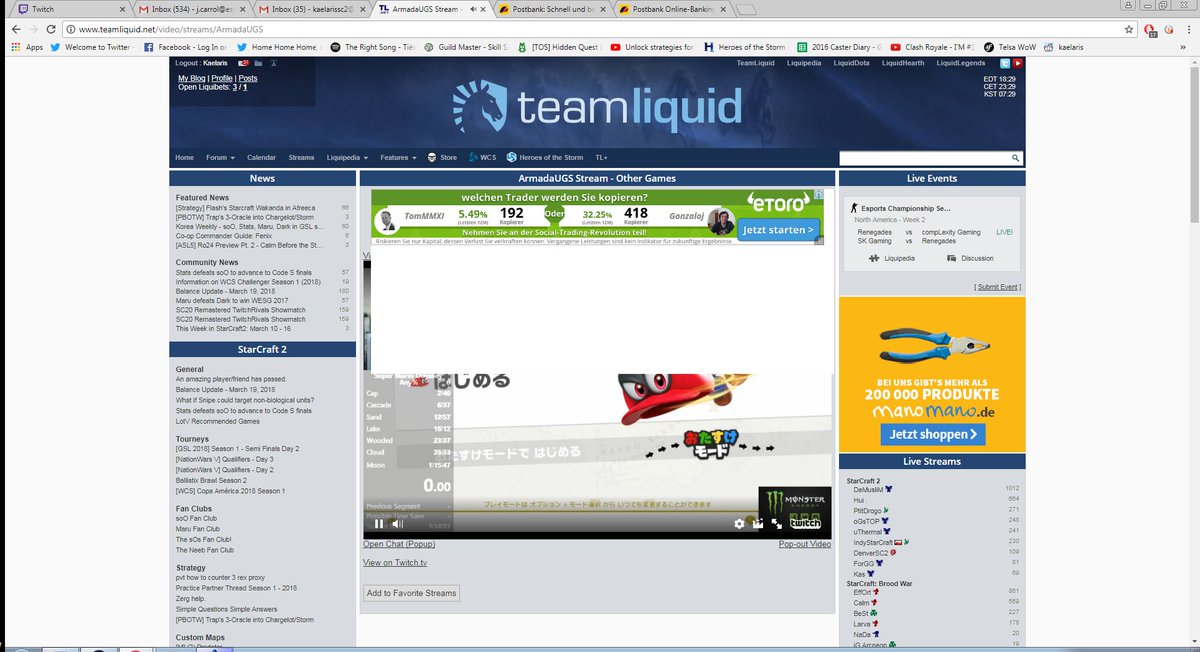
Task: Open LiquidHearth link in top header
Action: 903,63
